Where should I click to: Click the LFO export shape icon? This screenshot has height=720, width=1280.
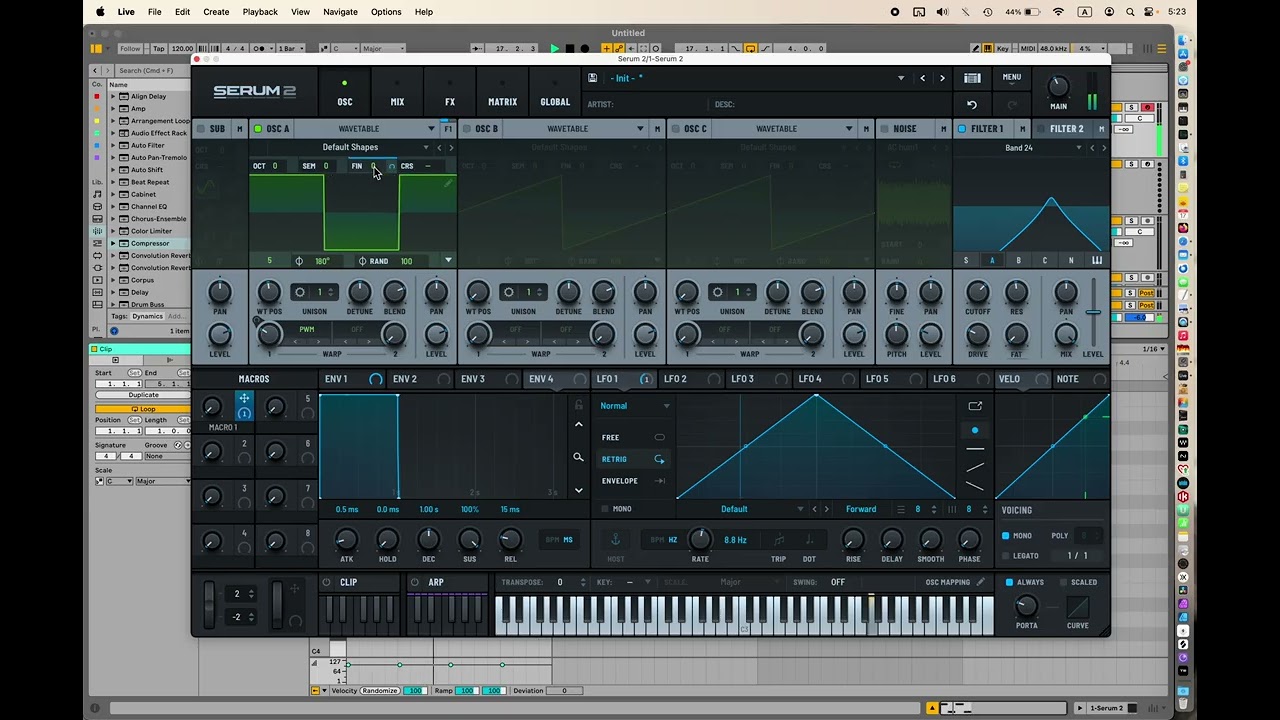[x=975, y=406]
